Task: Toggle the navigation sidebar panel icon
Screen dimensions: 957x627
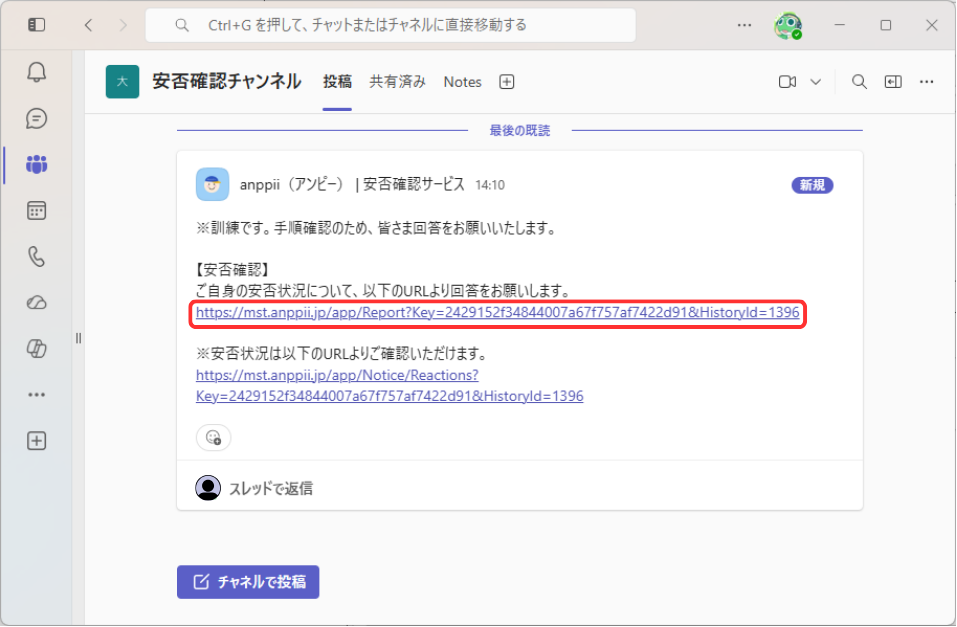Action: click(37, 25)
